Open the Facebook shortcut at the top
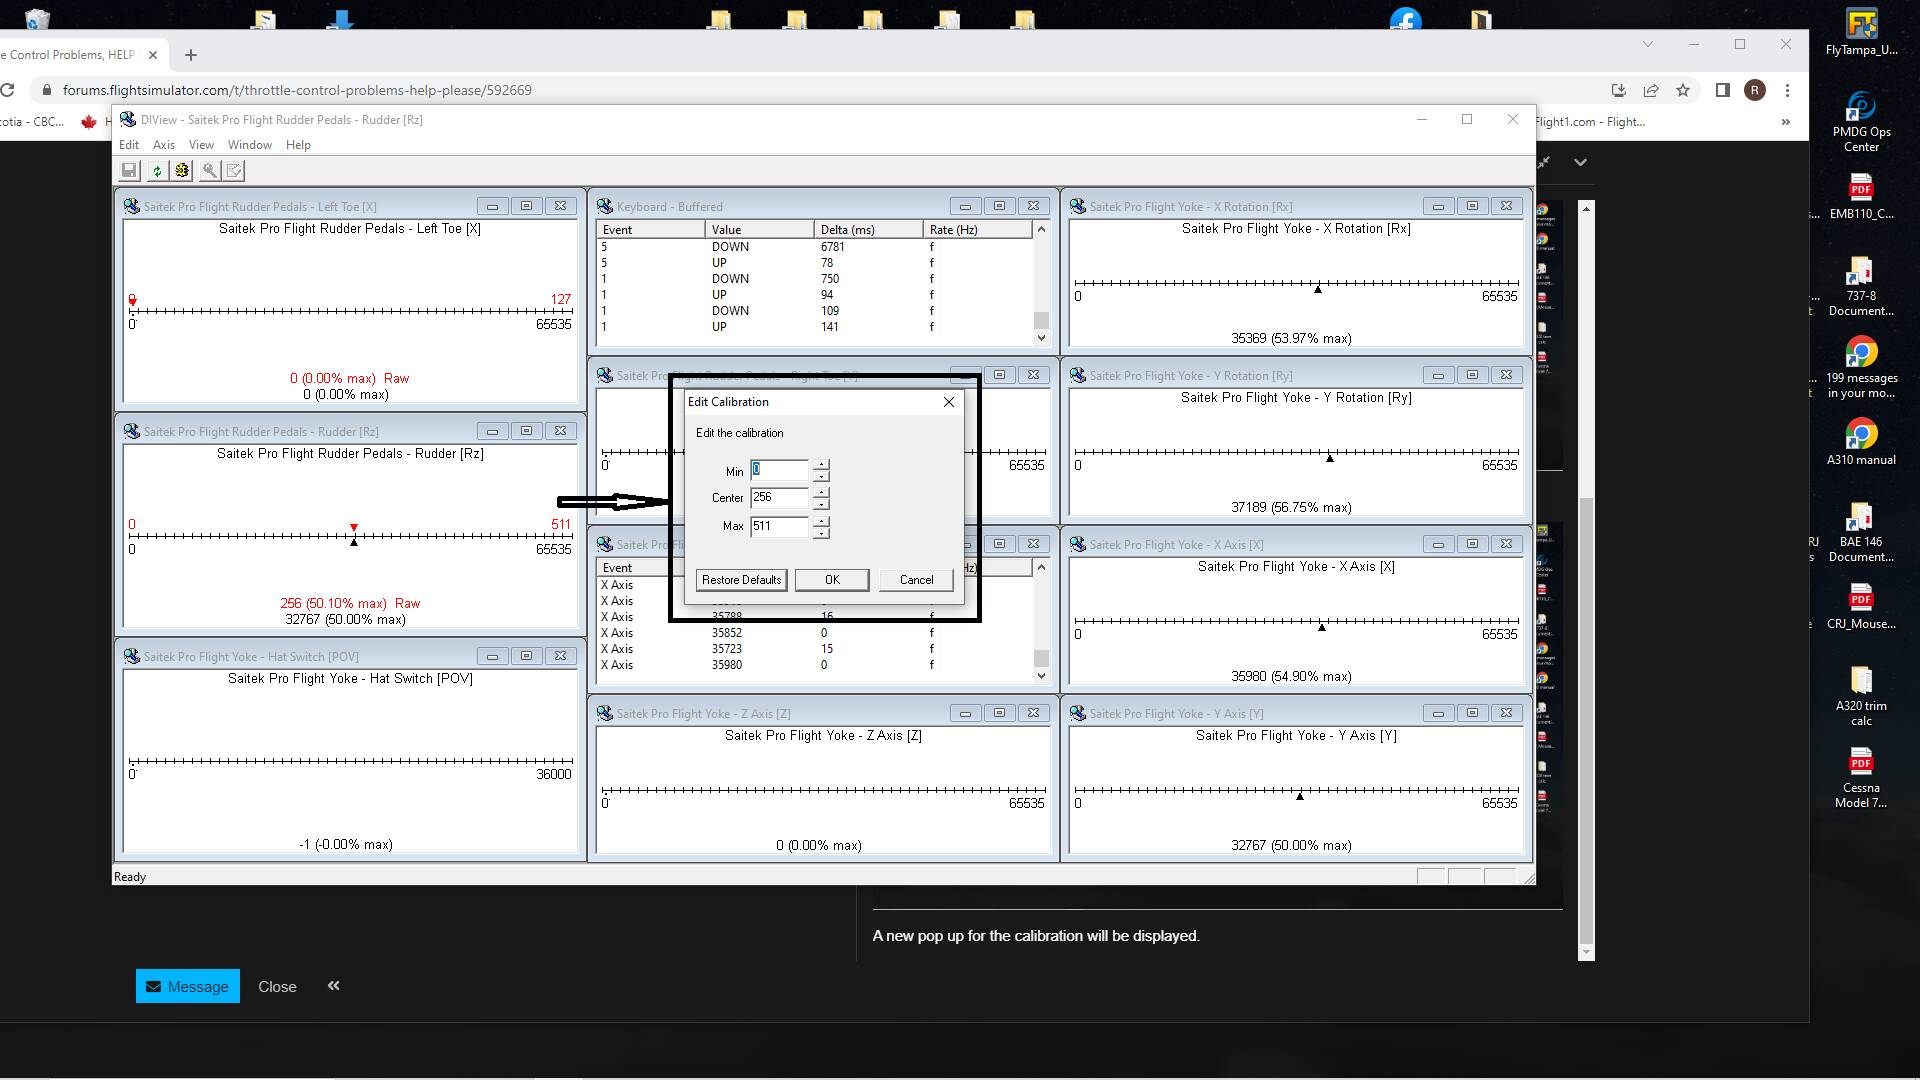This screenshot has width=1920, height=1080. tap(1404, 18)
